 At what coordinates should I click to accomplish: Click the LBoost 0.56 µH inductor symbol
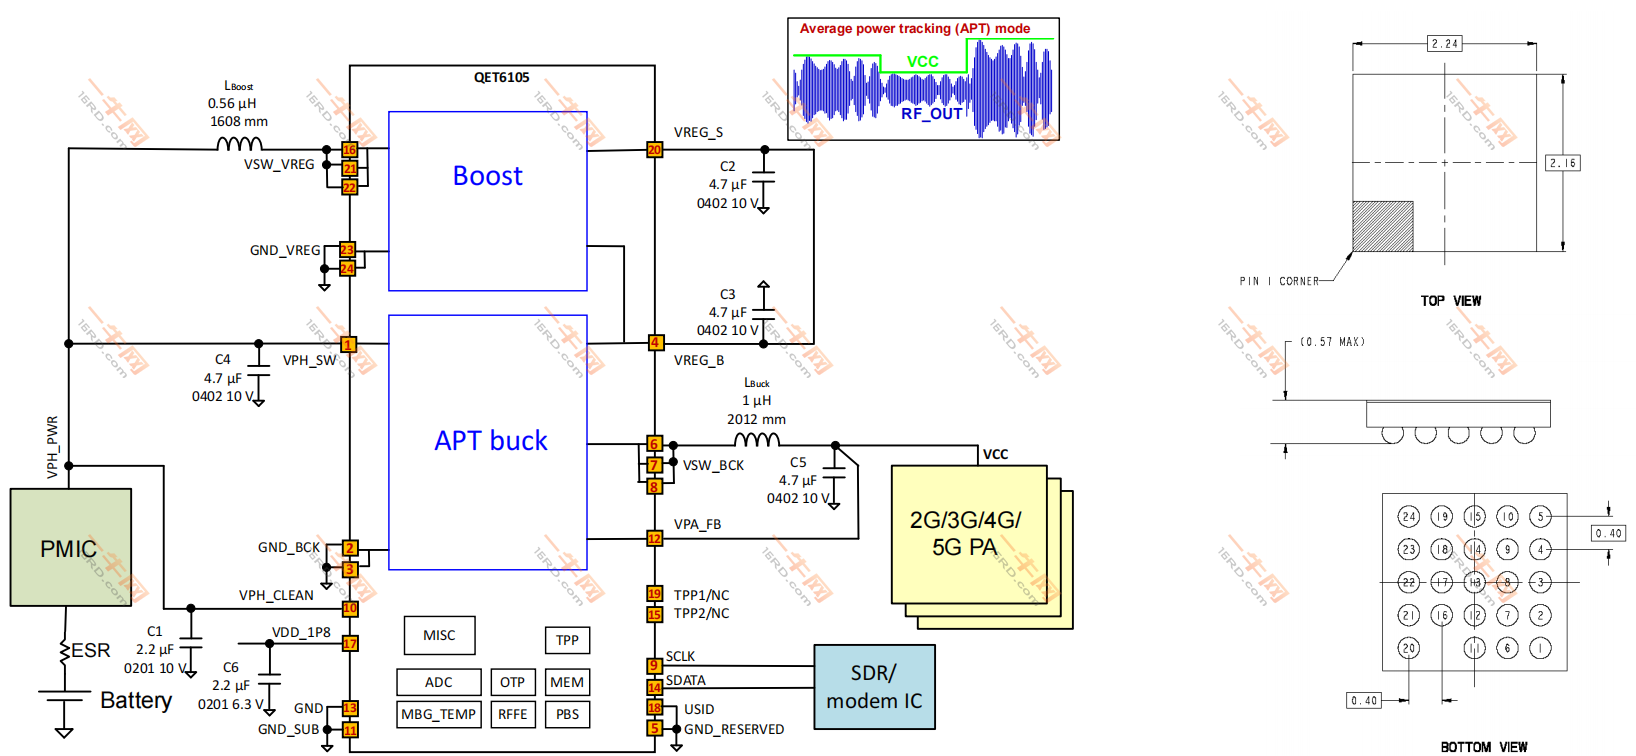pos(240,145)
